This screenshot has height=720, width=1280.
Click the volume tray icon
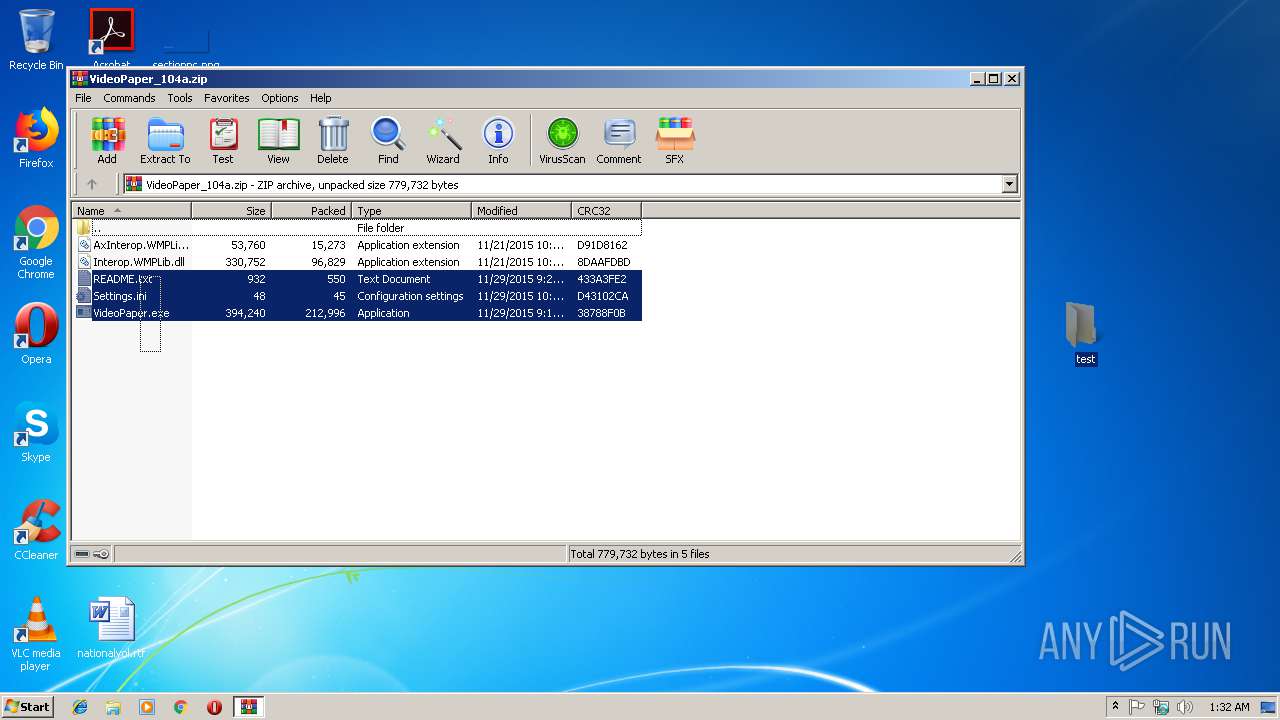(x=1185, y=707)
